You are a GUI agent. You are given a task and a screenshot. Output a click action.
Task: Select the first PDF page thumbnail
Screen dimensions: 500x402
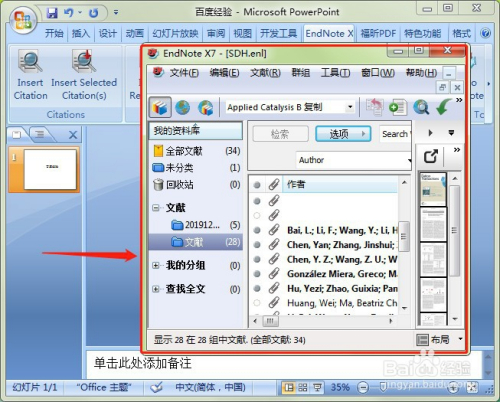tap(433, 189)
